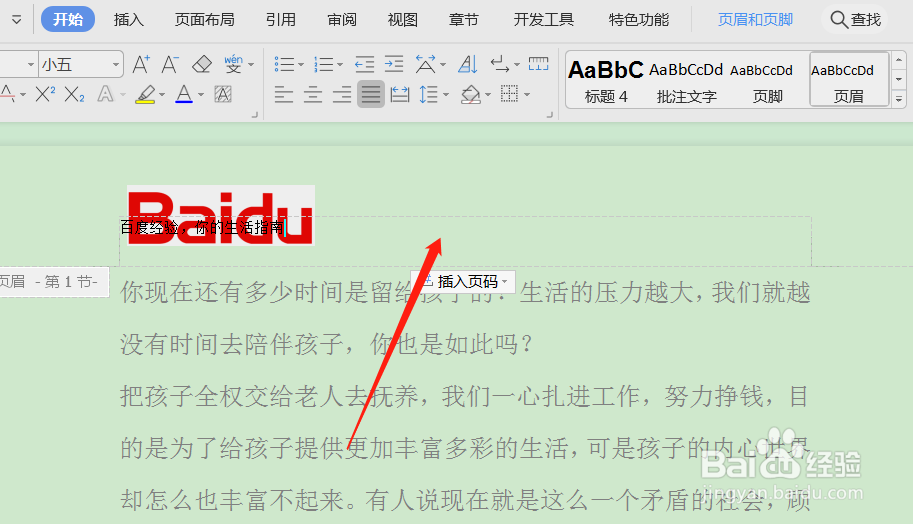Switch to the 视图 tab
This screenshot has width=913, height=524.
click(x=403, y=20)
